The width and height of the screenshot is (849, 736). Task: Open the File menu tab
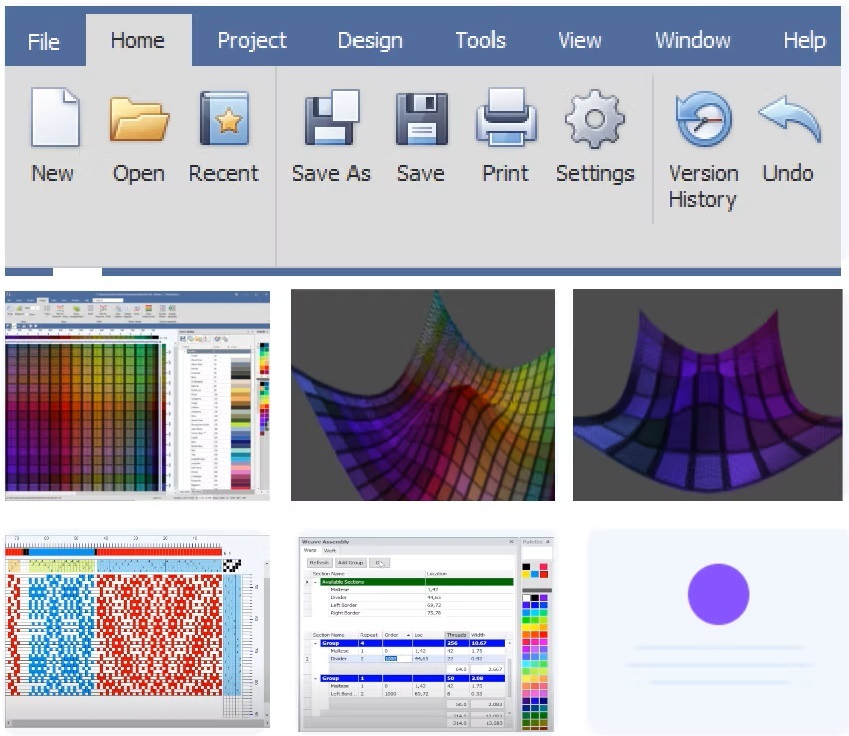pyautogui.click(x=43, y=41)
